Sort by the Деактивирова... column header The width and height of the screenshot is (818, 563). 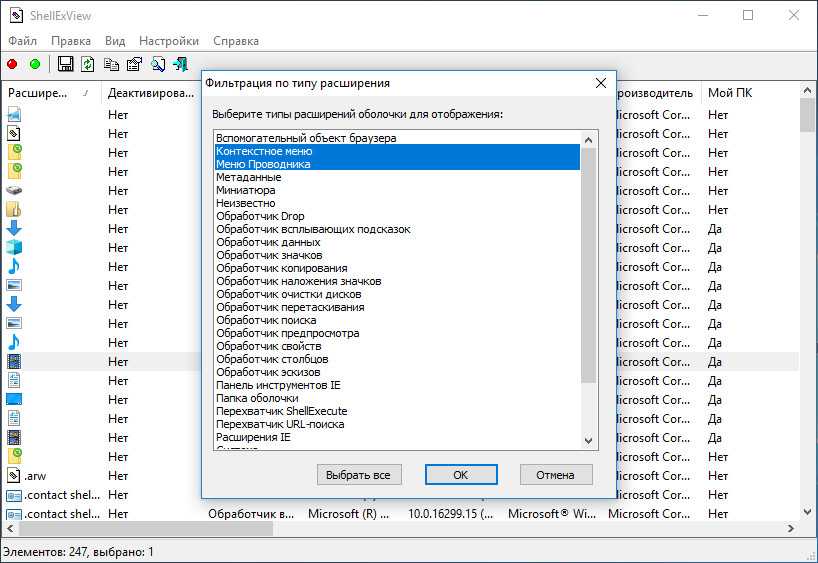tap(151, 93)
